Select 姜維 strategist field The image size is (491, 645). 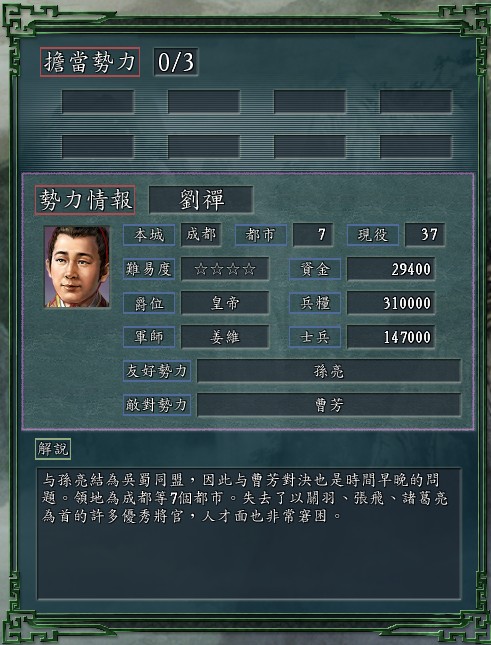225,337
